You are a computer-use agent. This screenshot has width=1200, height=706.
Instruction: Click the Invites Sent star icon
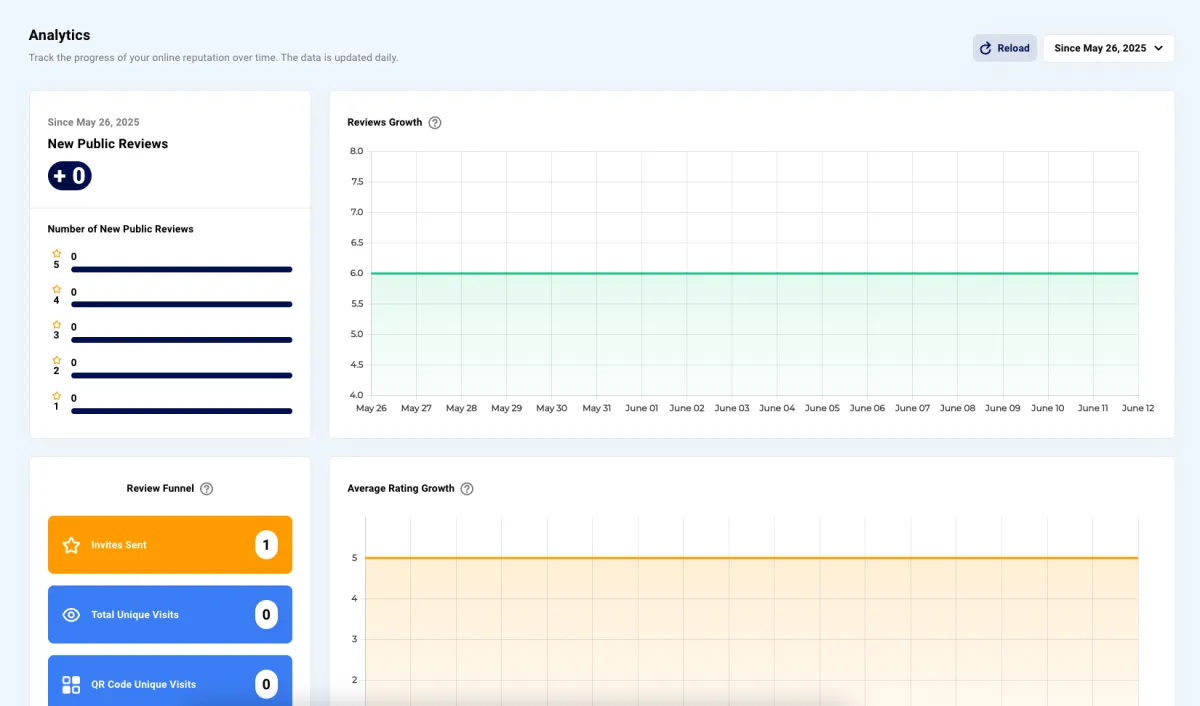[71, 545]
